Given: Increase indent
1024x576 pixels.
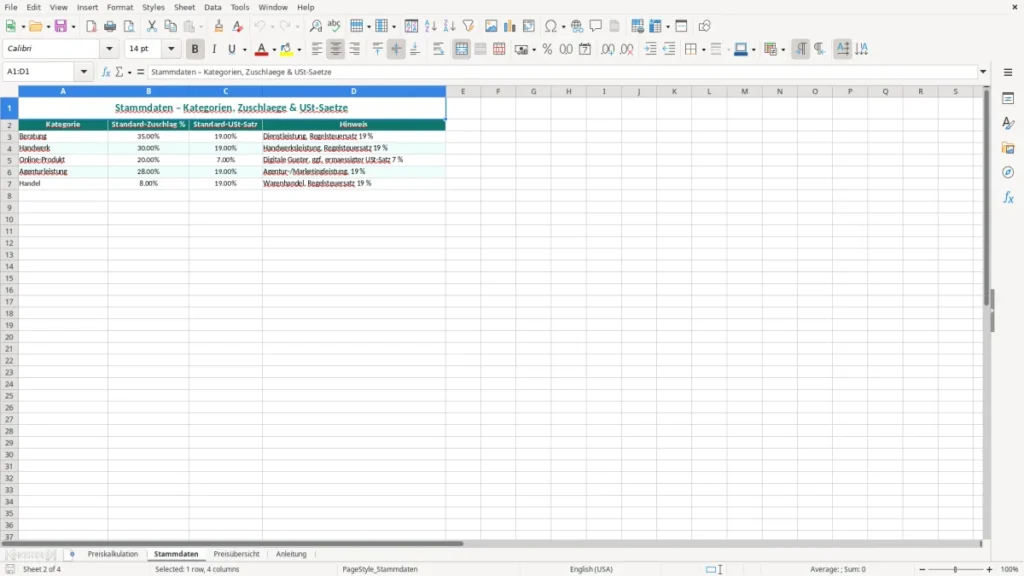Looking at the screenshot, I should [650, 49].
